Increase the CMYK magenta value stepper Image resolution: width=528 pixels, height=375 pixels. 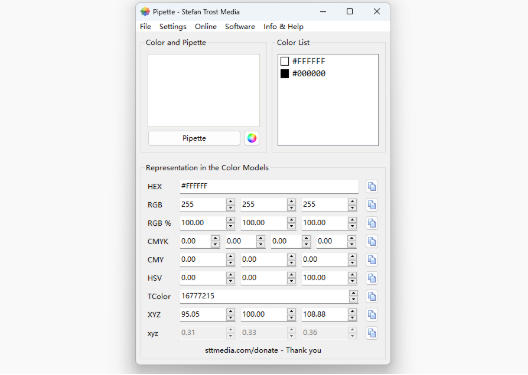pos(260,238)
